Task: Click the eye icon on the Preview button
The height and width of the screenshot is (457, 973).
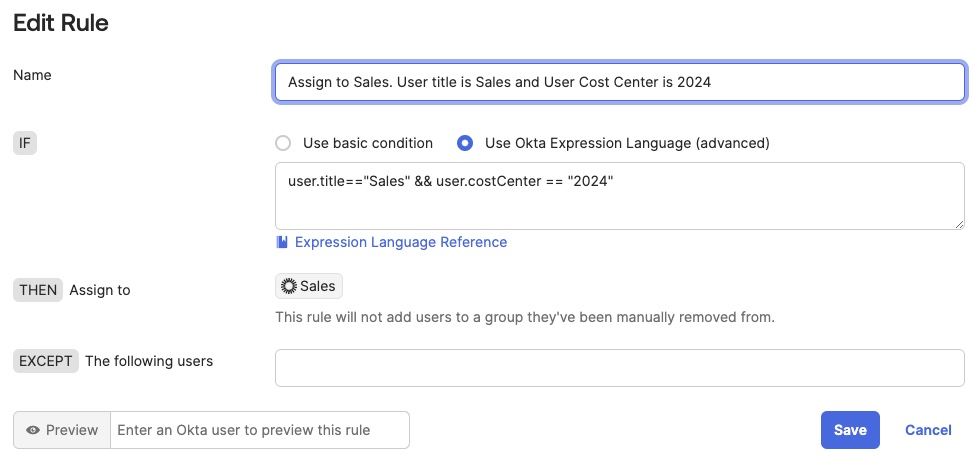Action: click(33, 430)
